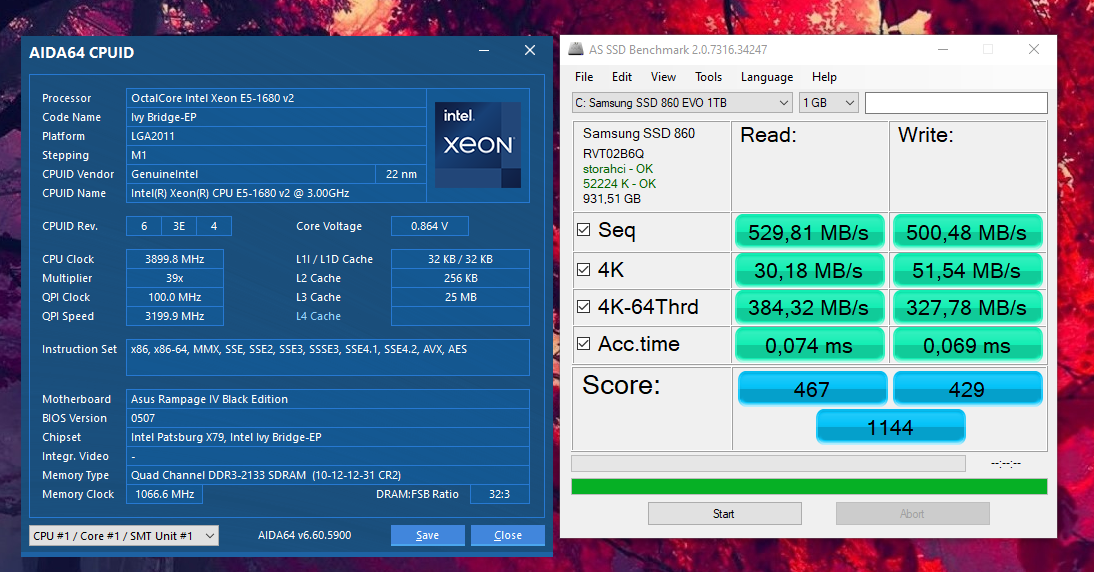
Task: Open the View menu in AS SSD
Action: (663, 77)
